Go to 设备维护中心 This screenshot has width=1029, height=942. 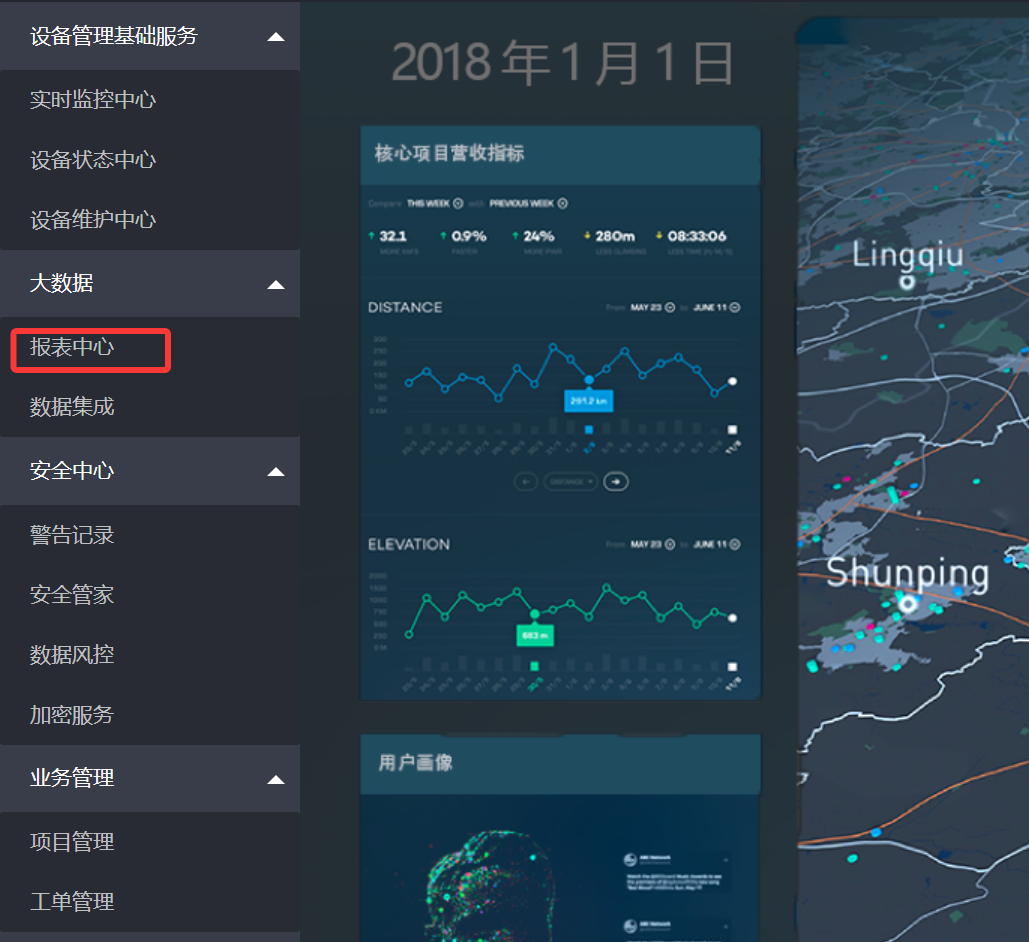click(93, 219)
